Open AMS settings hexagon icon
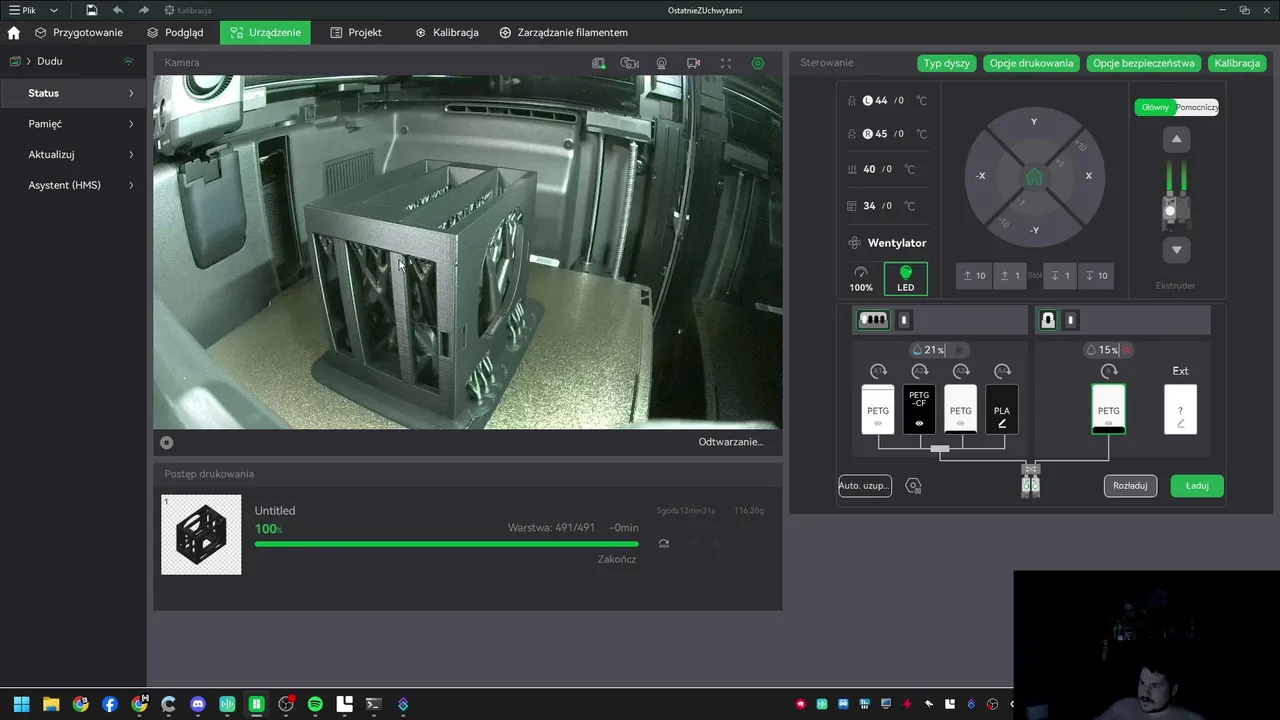The image size is (1280, 720). 913,486
